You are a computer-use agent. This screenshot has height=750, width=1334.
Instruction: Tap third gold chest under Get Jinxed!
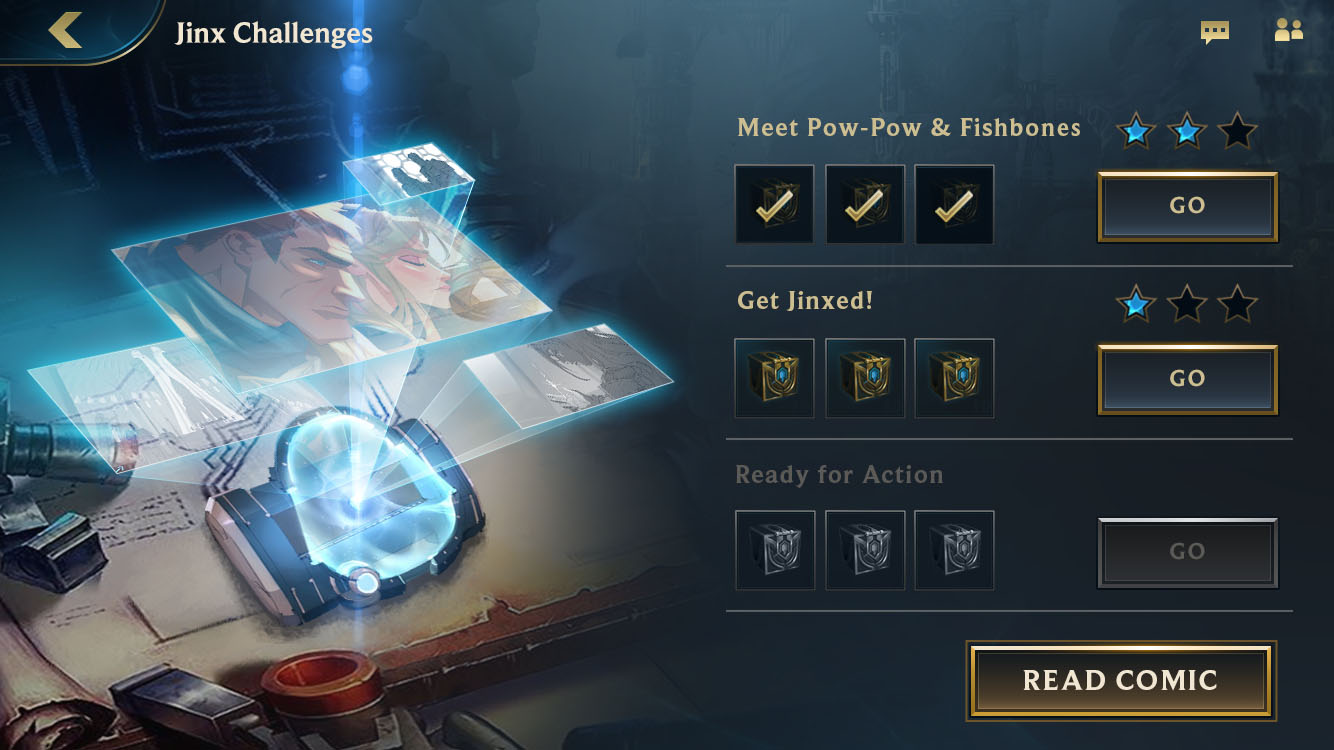tap(955, 378)
